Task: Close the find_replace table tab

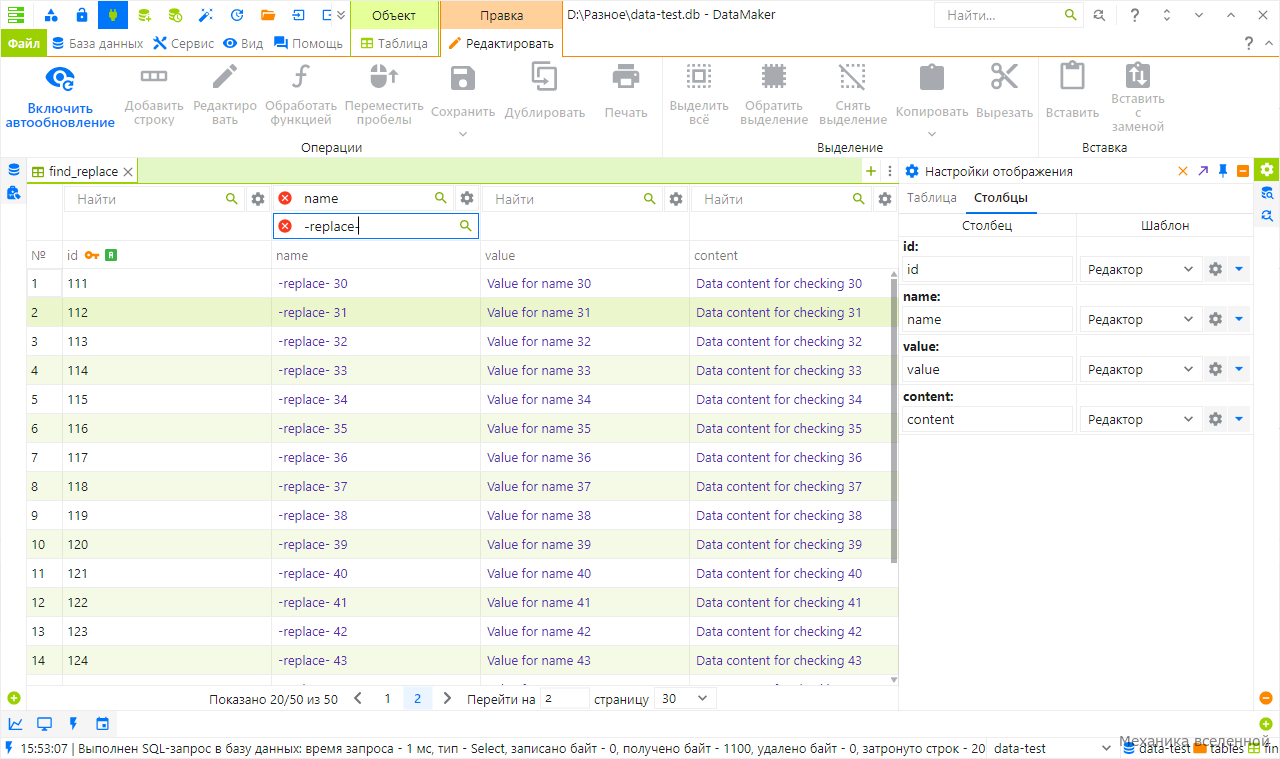Action: click(127, 172)
